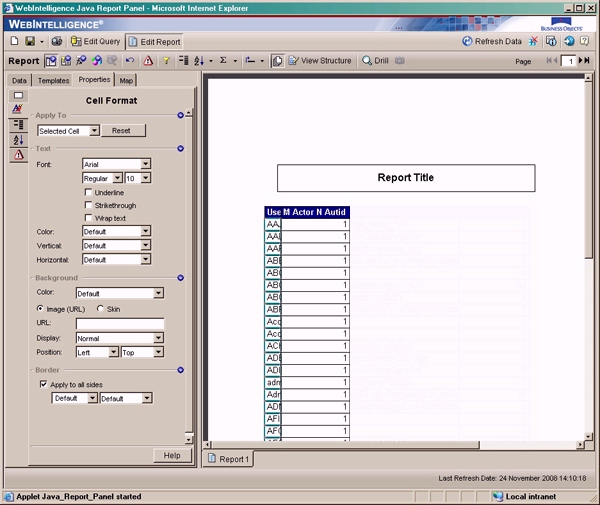
Task: Click the Reset button
Action: pos(122,130)
